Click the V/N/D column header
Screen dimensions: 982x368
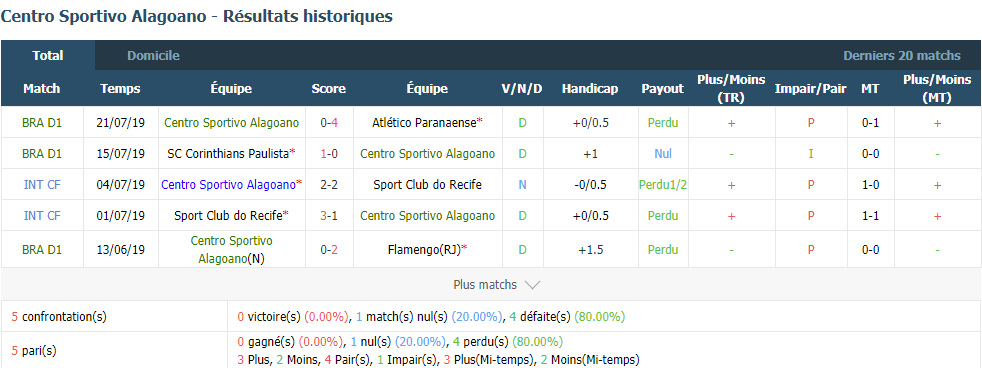click(522, 89)
